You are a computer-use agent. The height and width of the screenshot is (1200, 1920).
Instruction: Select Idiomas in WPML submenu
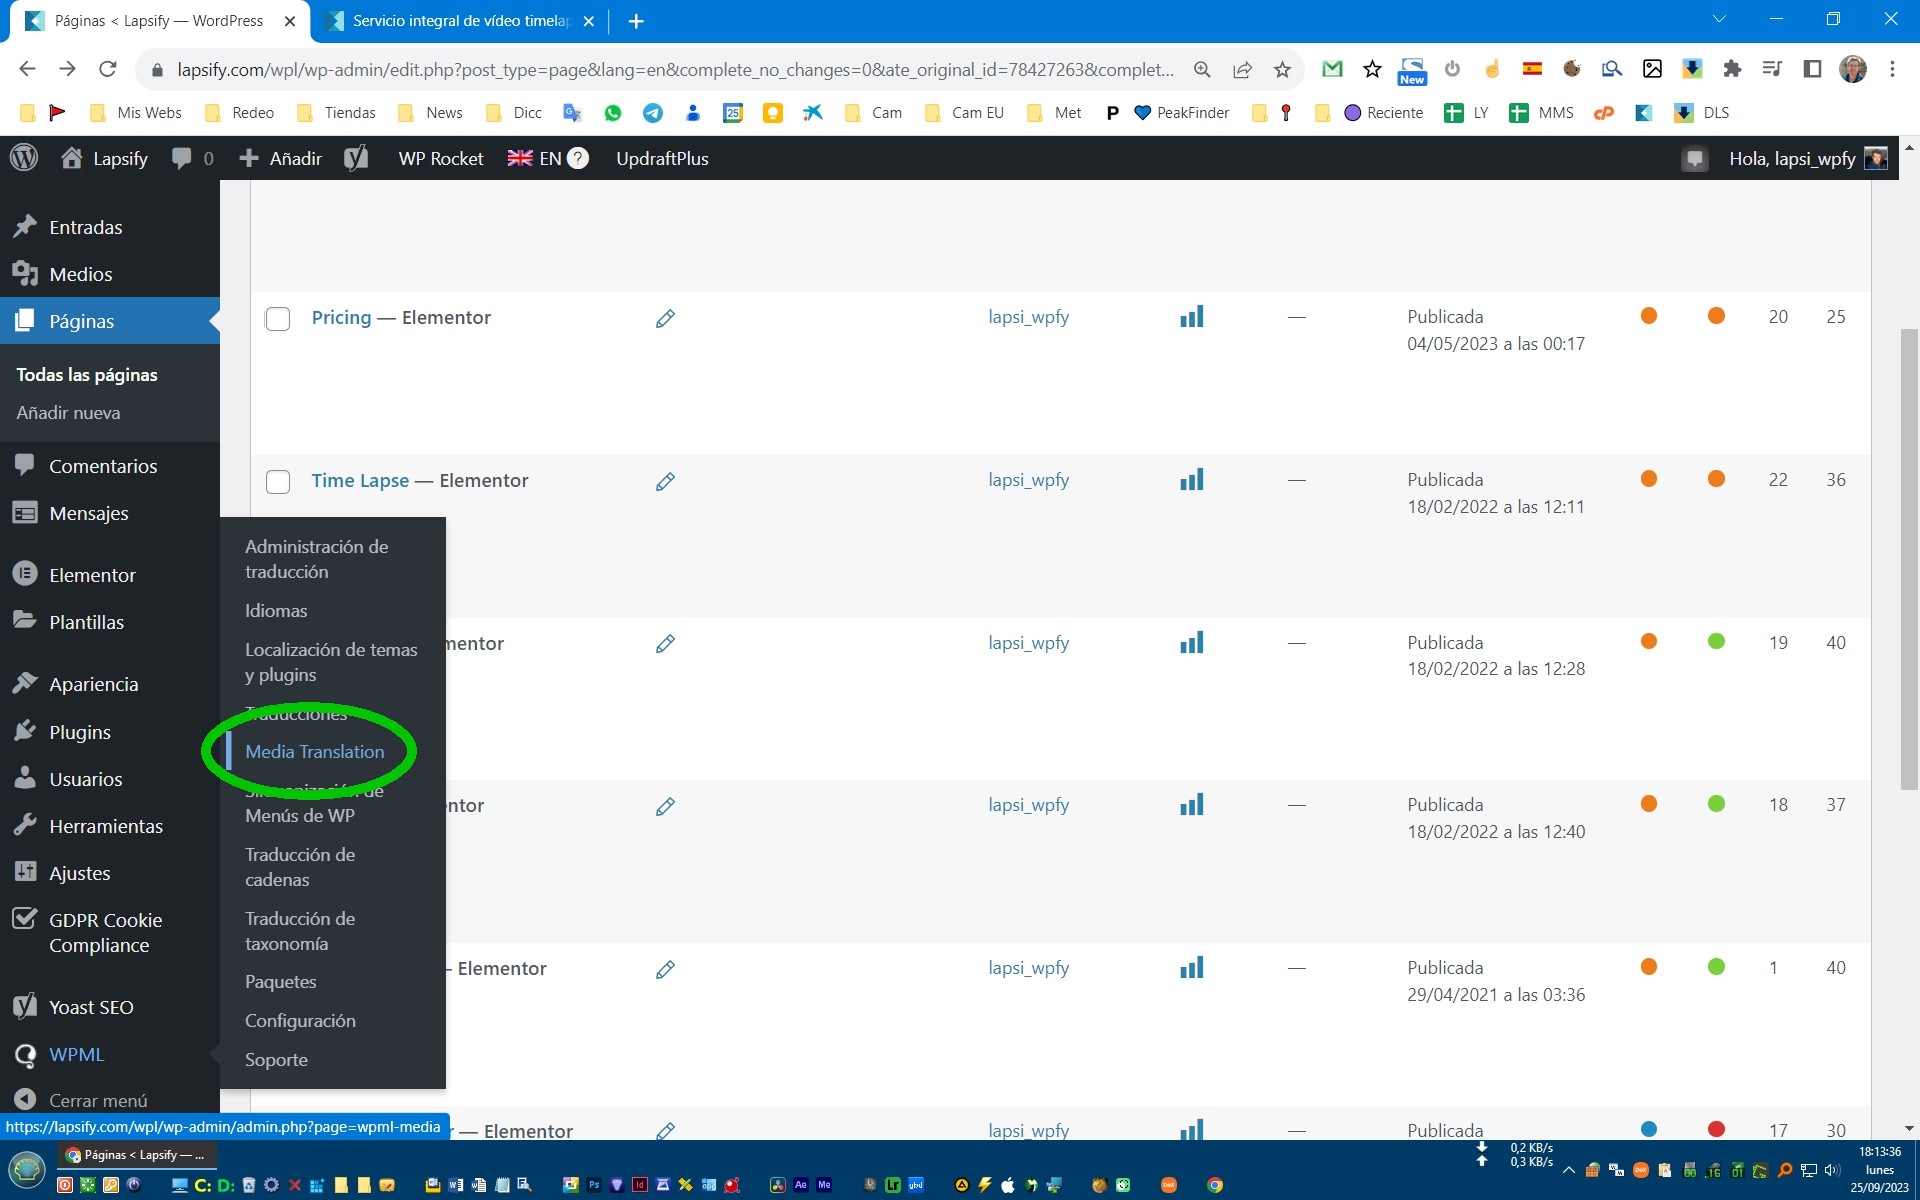pyautogui.click(x=276, y=611)
